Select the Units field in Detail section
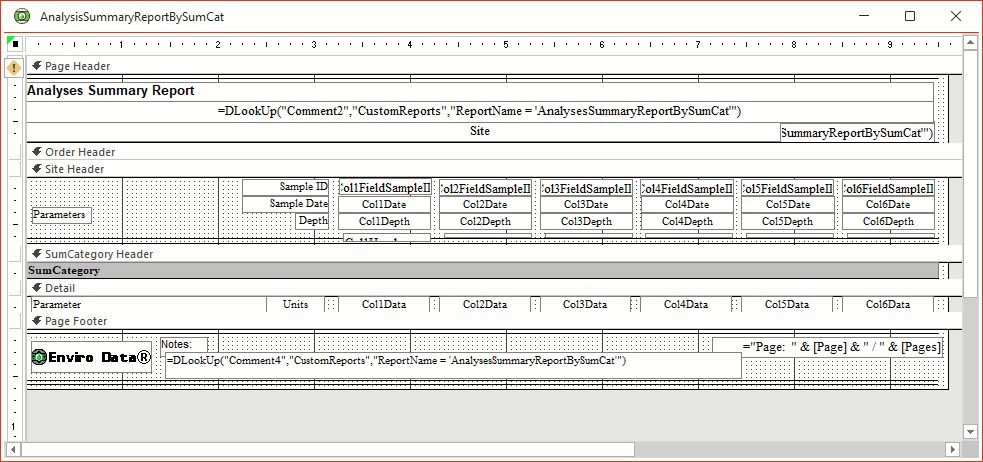983x462 pixels. [295, 305]
